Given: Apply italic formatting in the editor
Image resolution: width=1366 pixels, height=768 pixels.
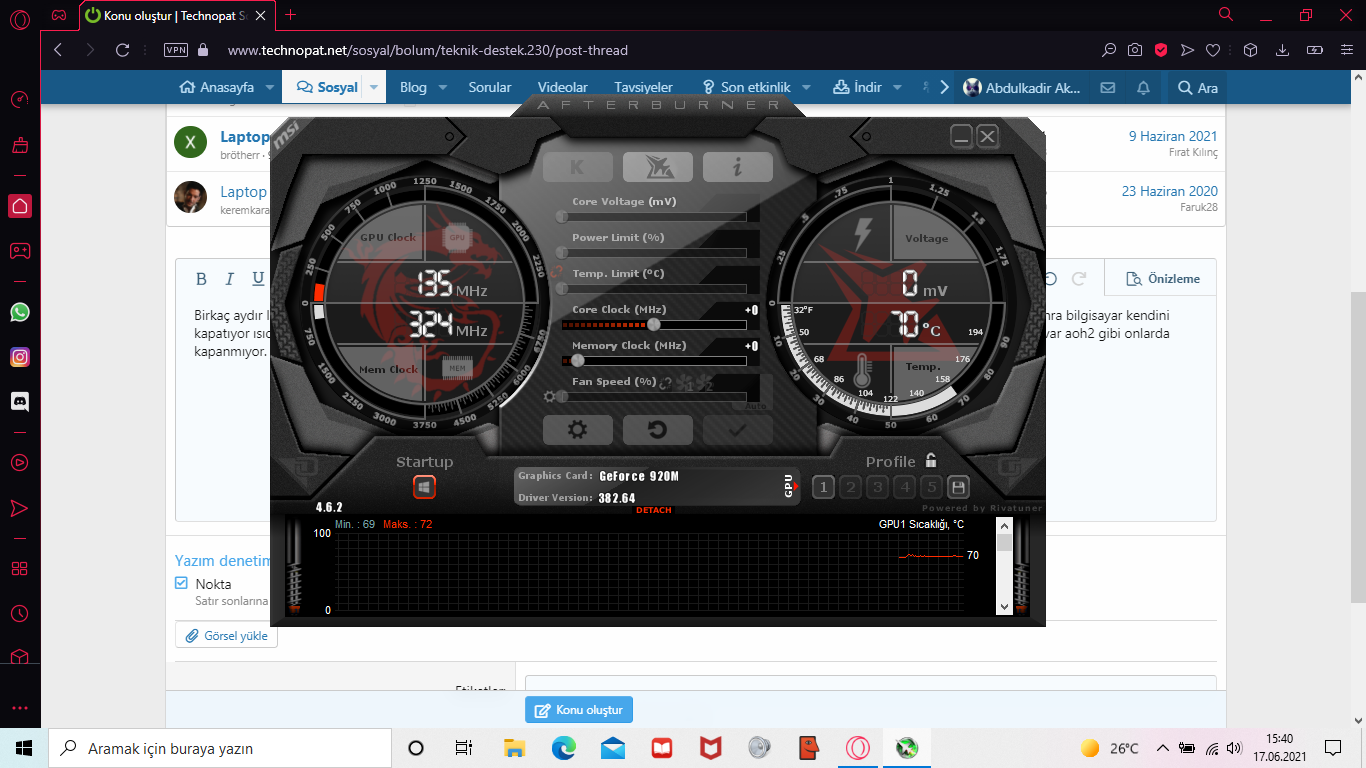Looking at the screenshot, I should (x=229, y=279).
